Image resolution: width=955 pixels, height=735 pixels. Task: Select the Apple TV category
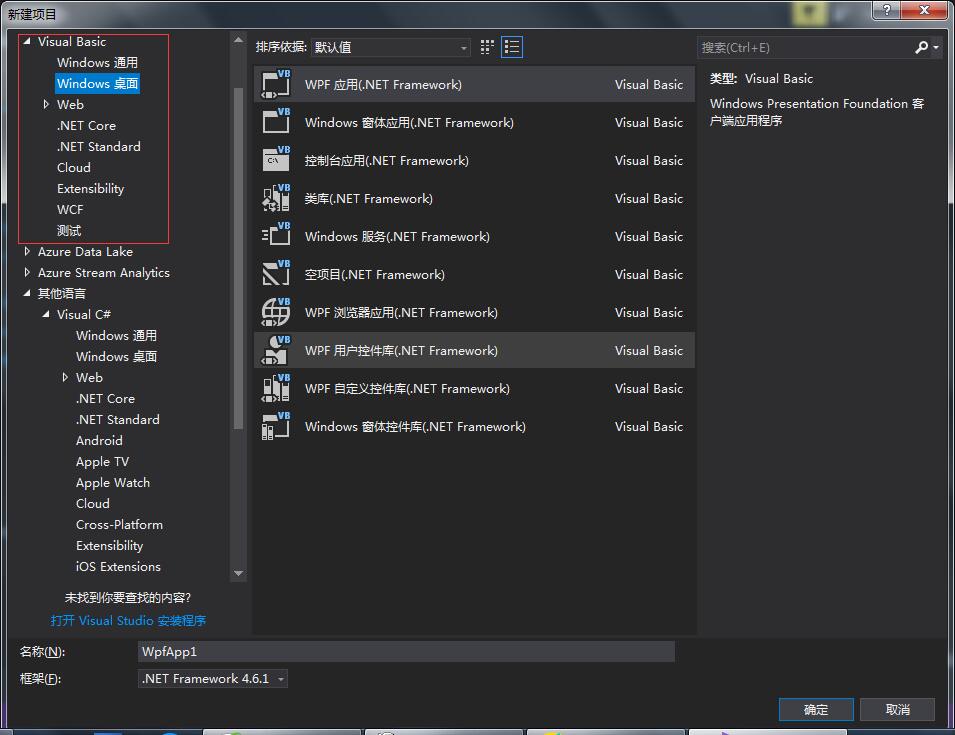coord(102,462)
